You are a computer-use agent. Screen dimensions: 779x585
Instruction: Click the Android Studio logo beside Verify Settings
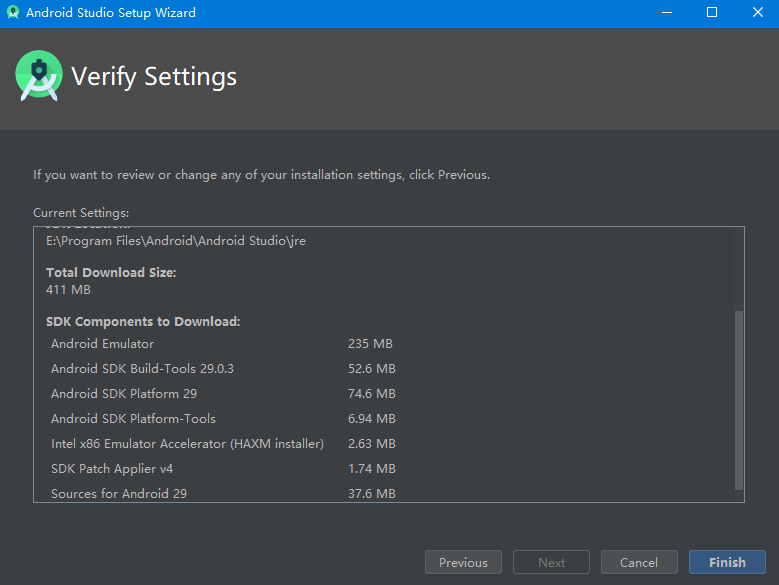click(39, 75)
